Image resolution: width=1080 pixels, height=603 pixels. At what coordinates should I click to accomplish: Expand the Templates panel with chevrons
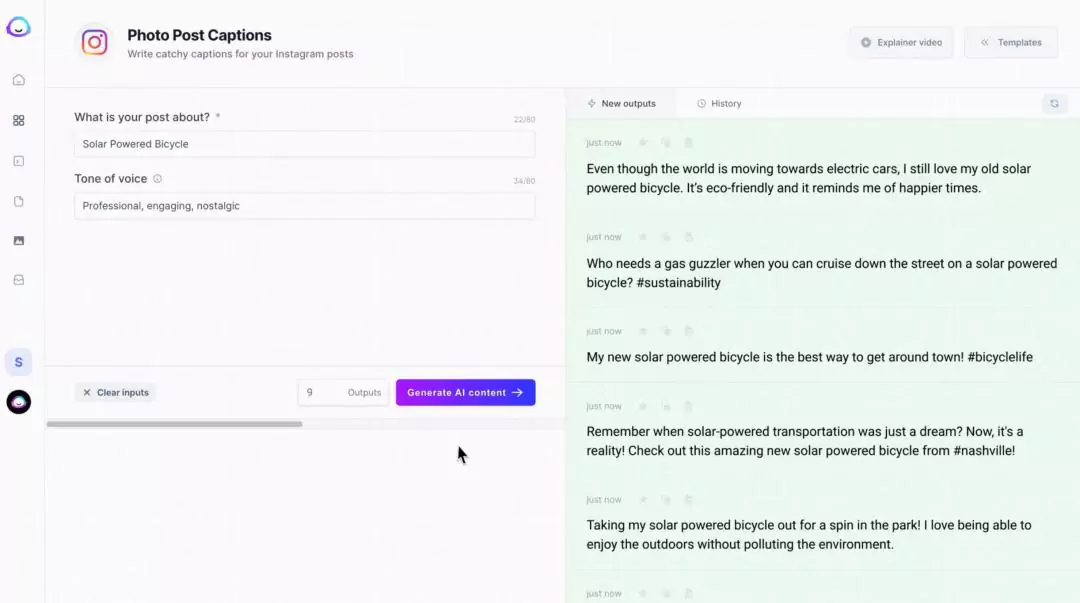tap(1010, 43)
